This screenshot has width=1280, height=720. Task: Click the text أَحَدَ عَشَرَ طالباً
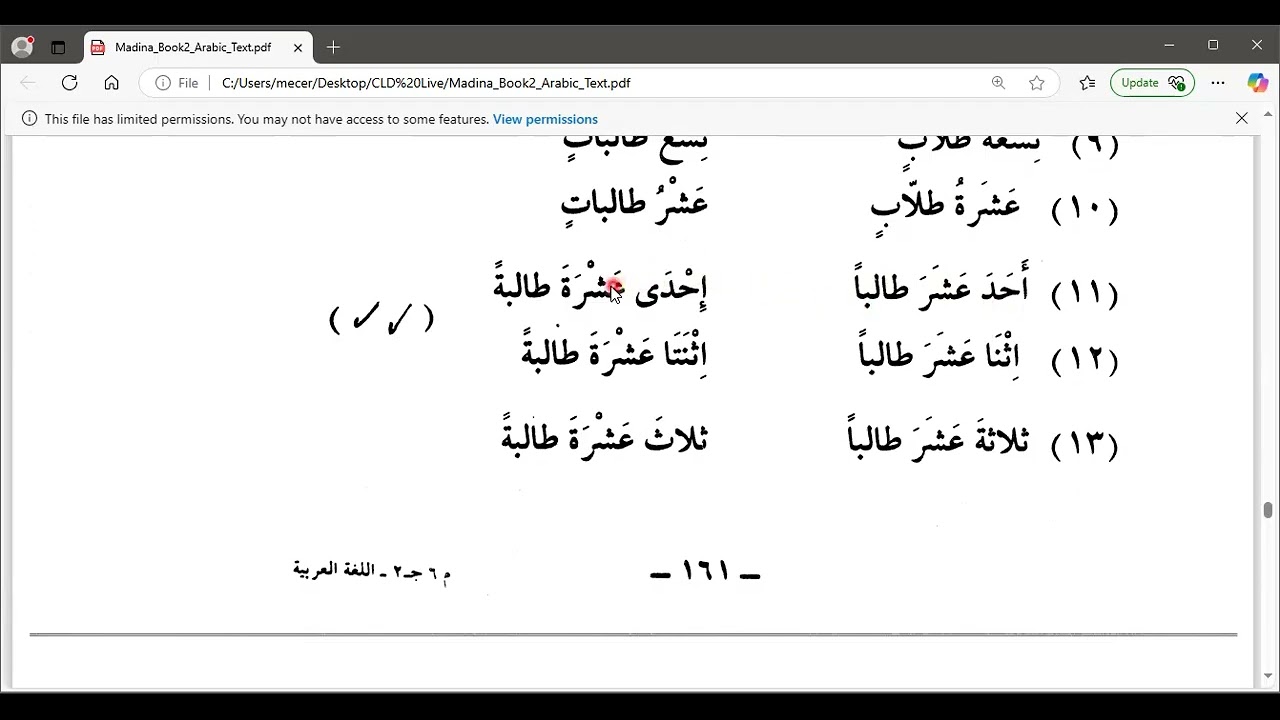(x=940, y=286)
